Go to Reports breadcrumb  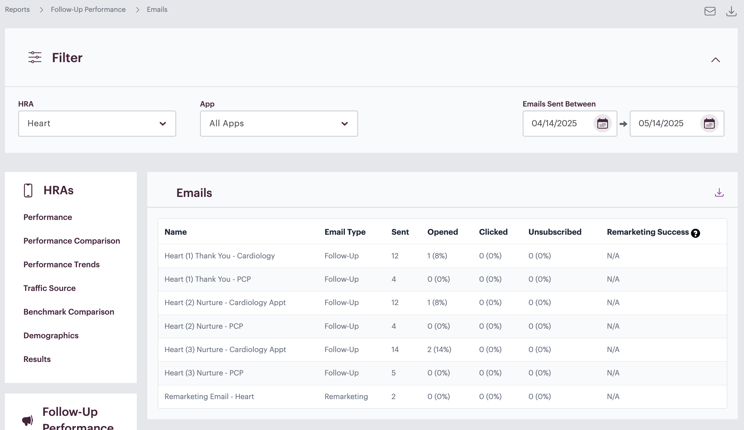[x=17, y=9]
